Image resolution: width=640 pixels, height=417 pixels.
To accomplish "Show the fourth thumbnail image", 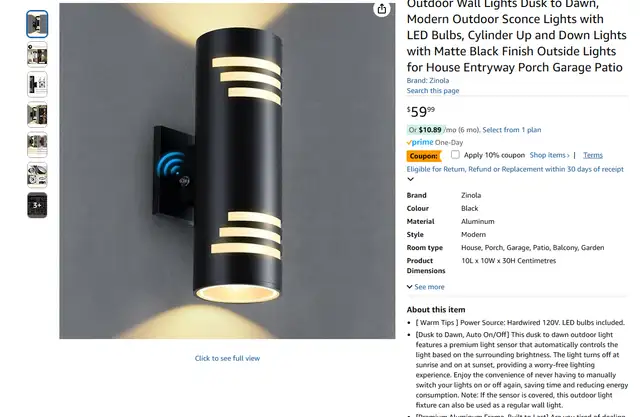I will pos(37,115).
